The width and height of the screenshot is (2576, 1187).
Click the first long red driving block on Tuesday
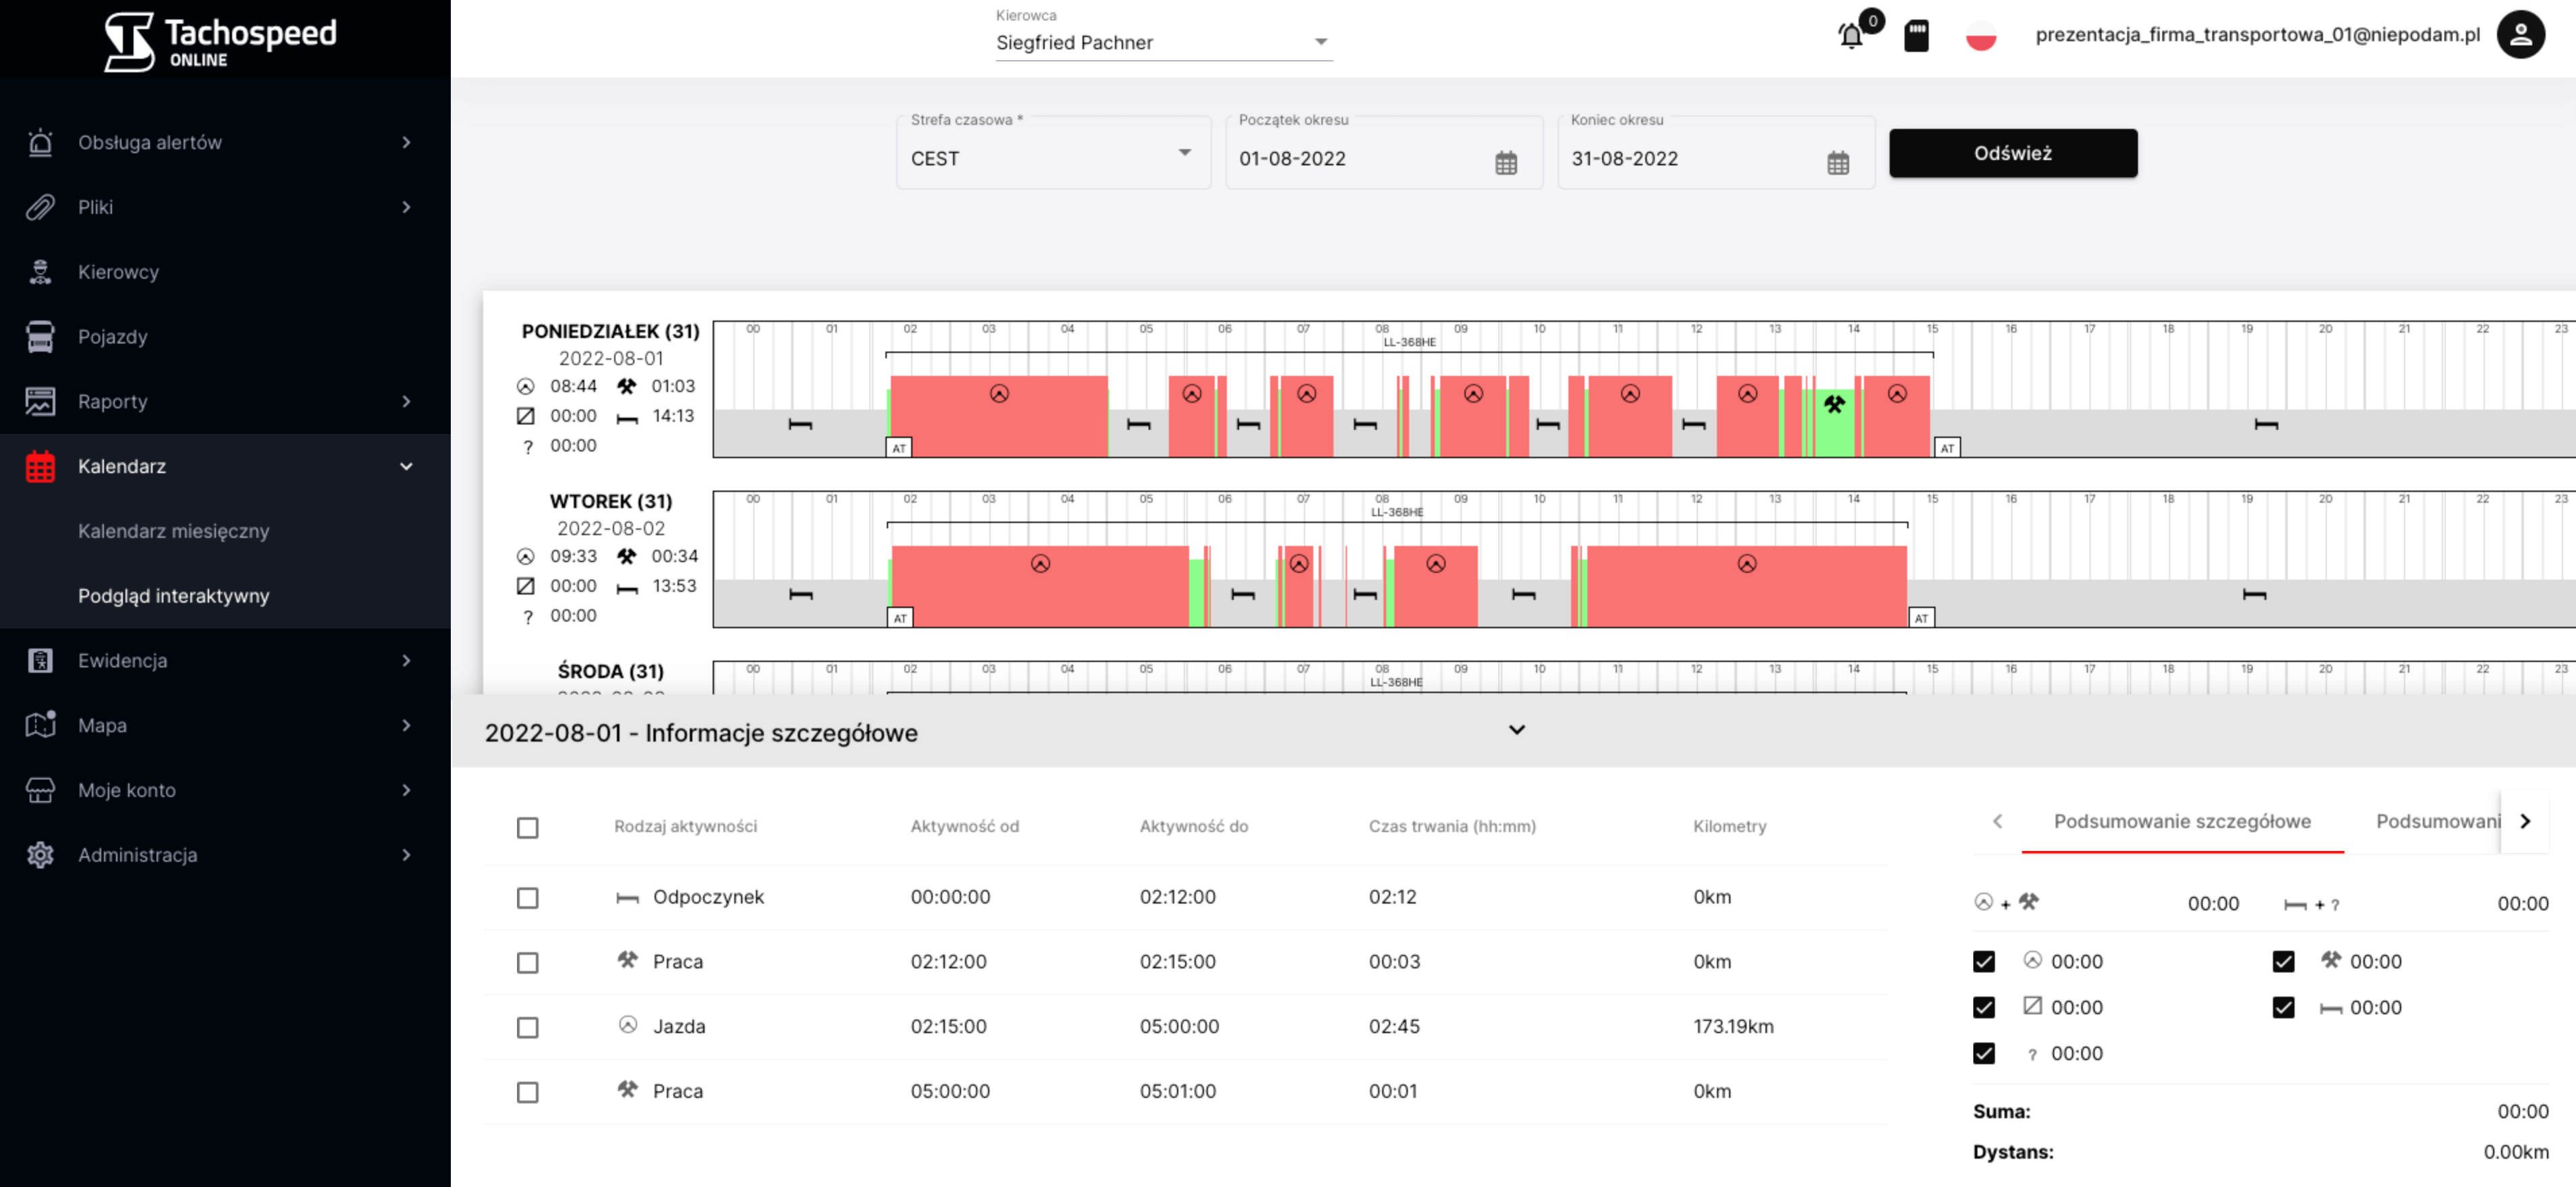pyautogui.click(x=1040, y=590)
